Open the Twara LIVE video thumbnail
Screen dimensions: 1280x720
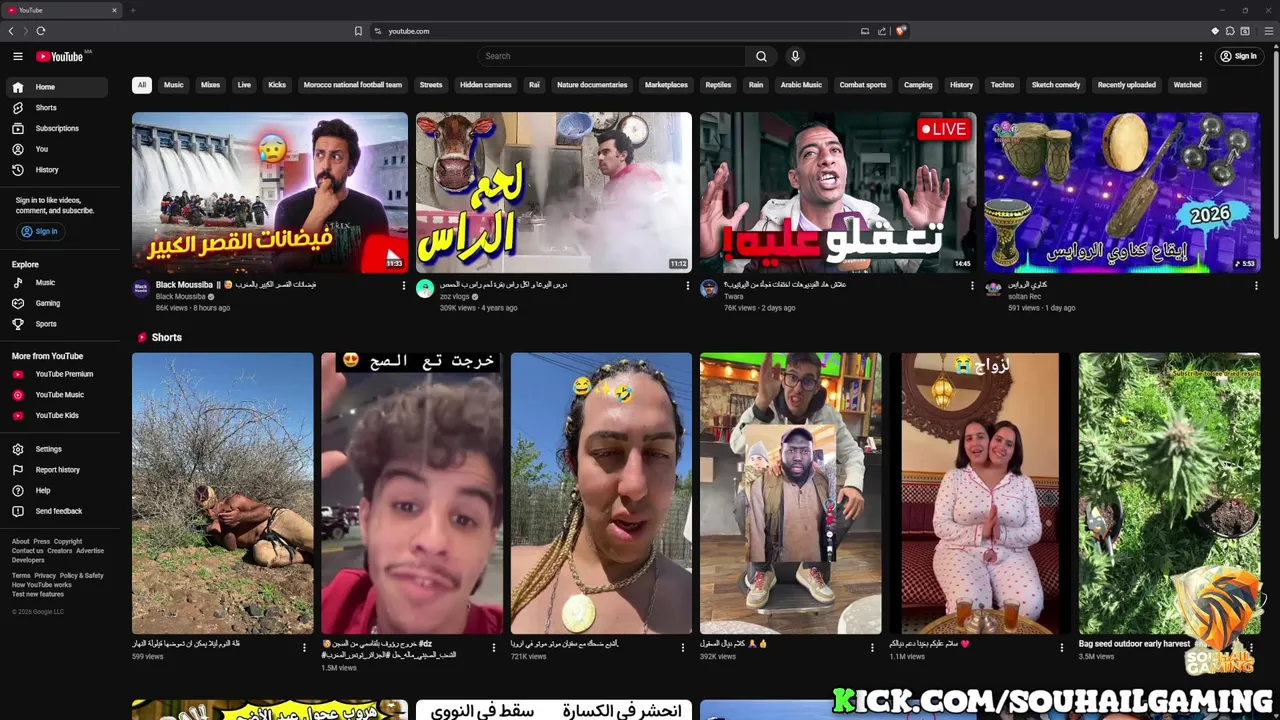(x=838, y=192)
